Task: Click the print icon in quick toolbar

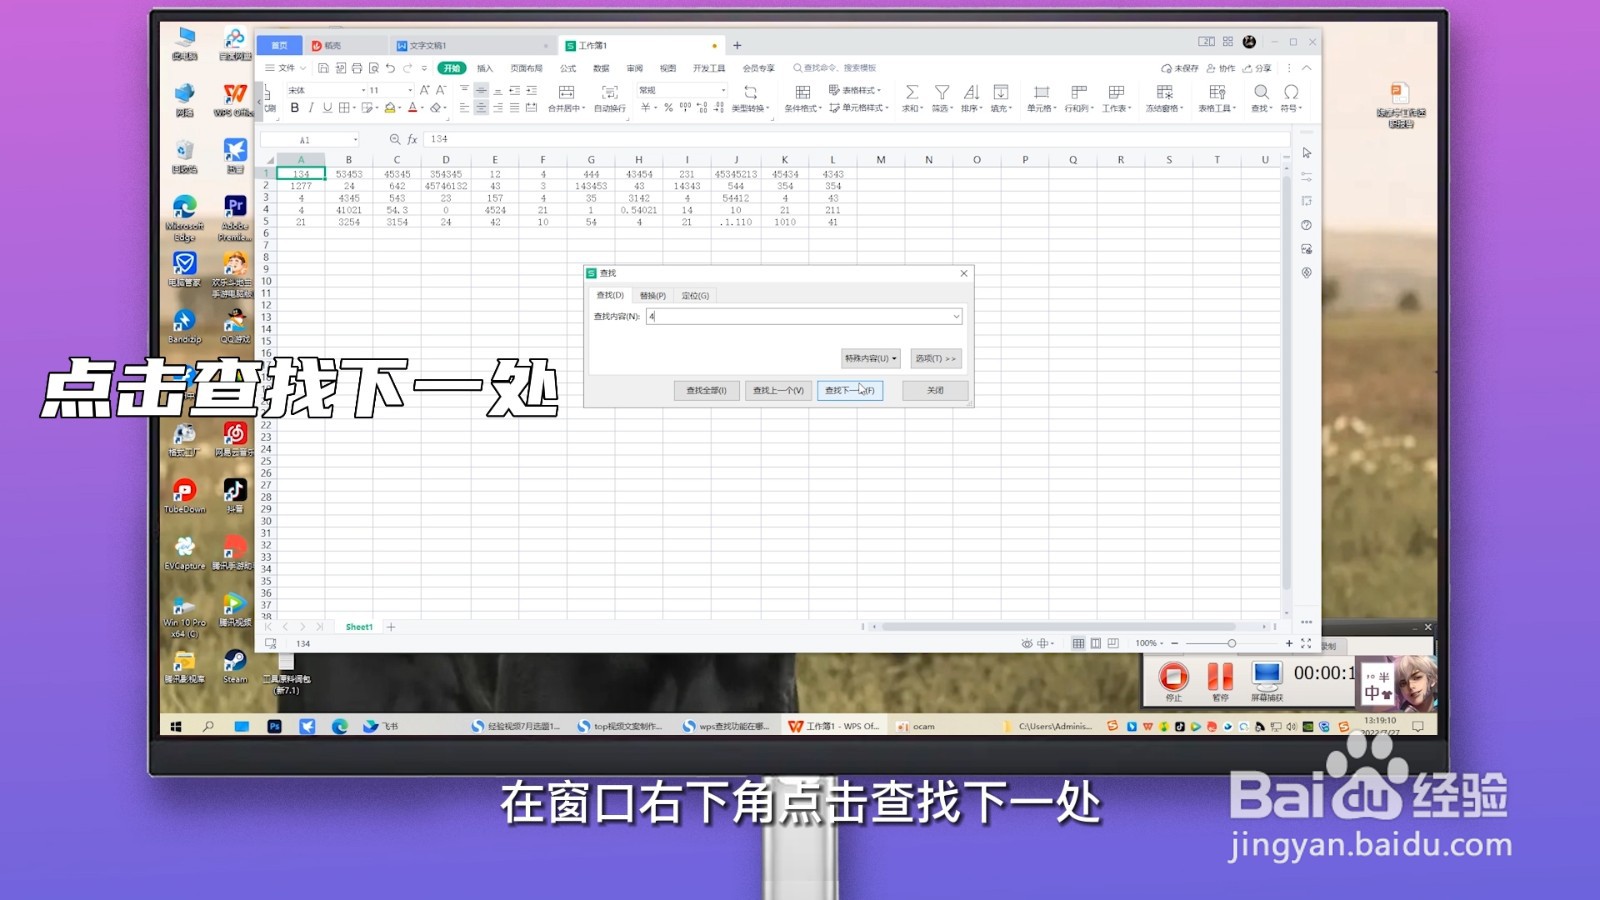Action: (357, 68)
